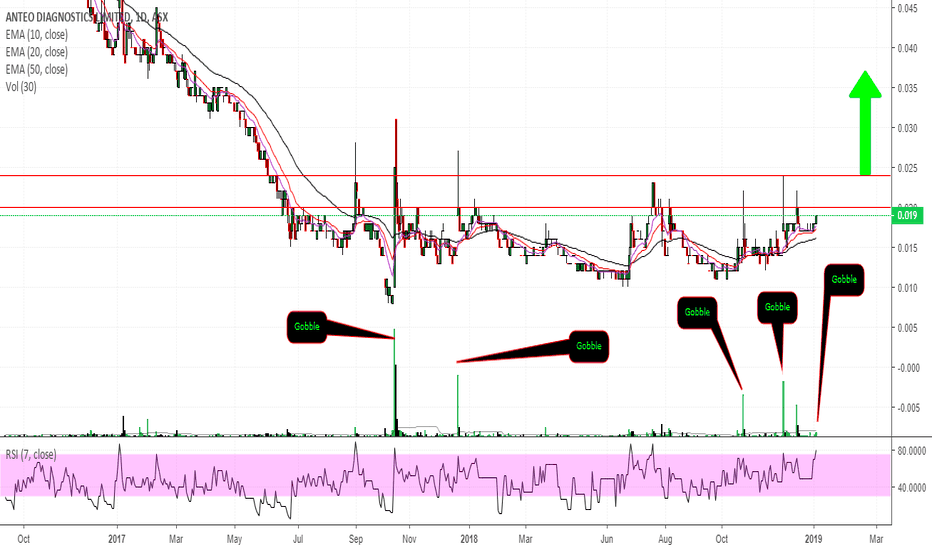Click the 40.0000 RSI scale value
Screen dimensions: 932x550
click(911, 487)
